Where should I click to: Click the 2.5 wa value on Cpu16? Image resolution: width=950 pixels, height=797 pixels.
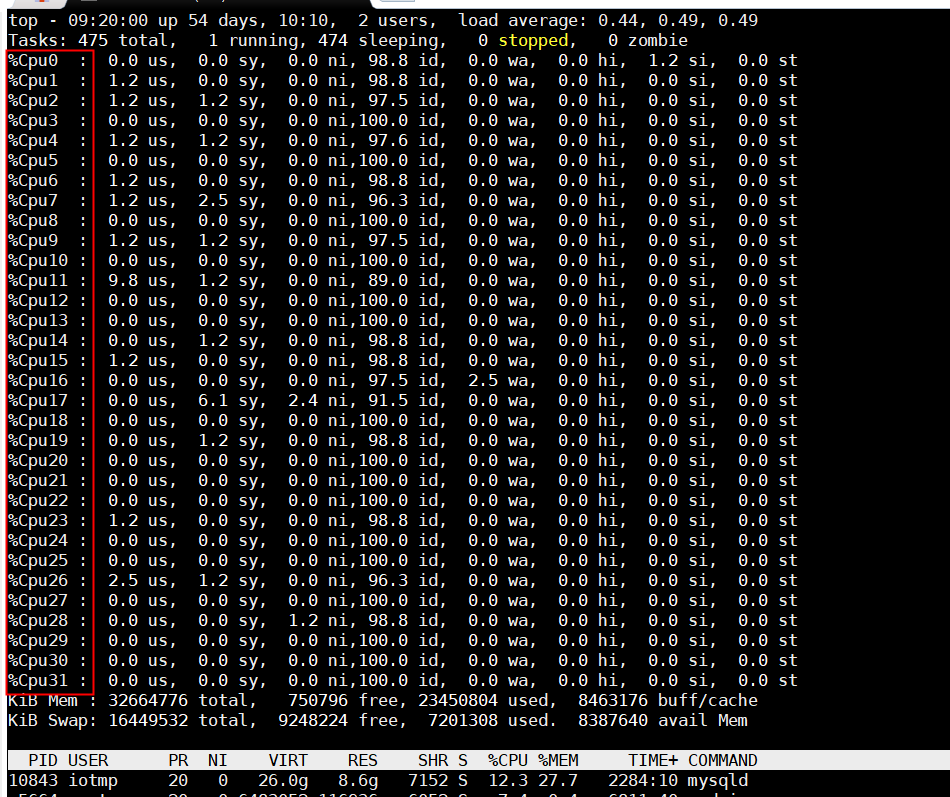483,380
